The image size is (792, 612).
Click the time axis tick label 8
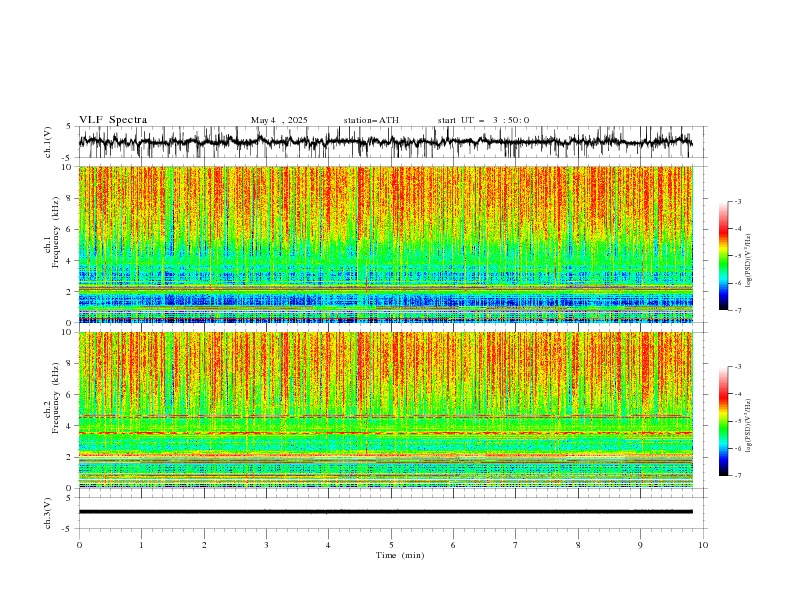(x=578, y=545)
